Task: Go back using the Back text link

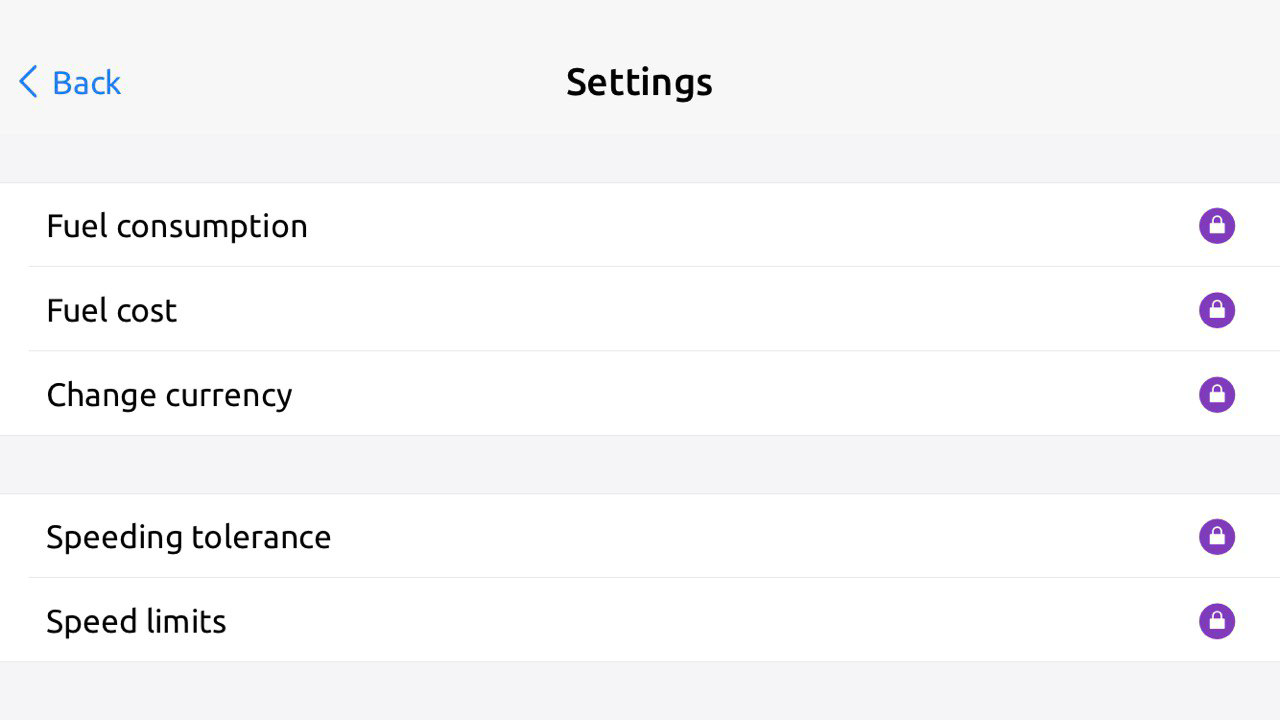Action: [86, 82]
